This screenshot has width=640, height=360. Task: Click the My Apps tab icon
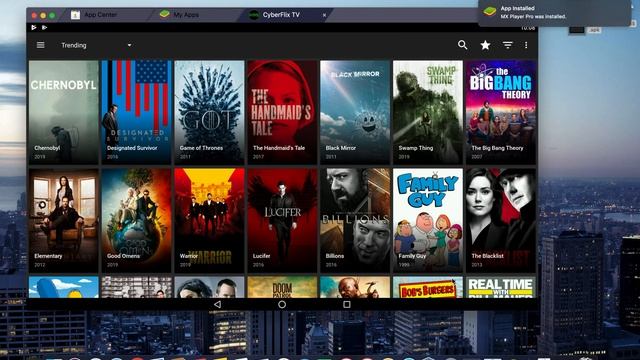(x=164, y=14)
